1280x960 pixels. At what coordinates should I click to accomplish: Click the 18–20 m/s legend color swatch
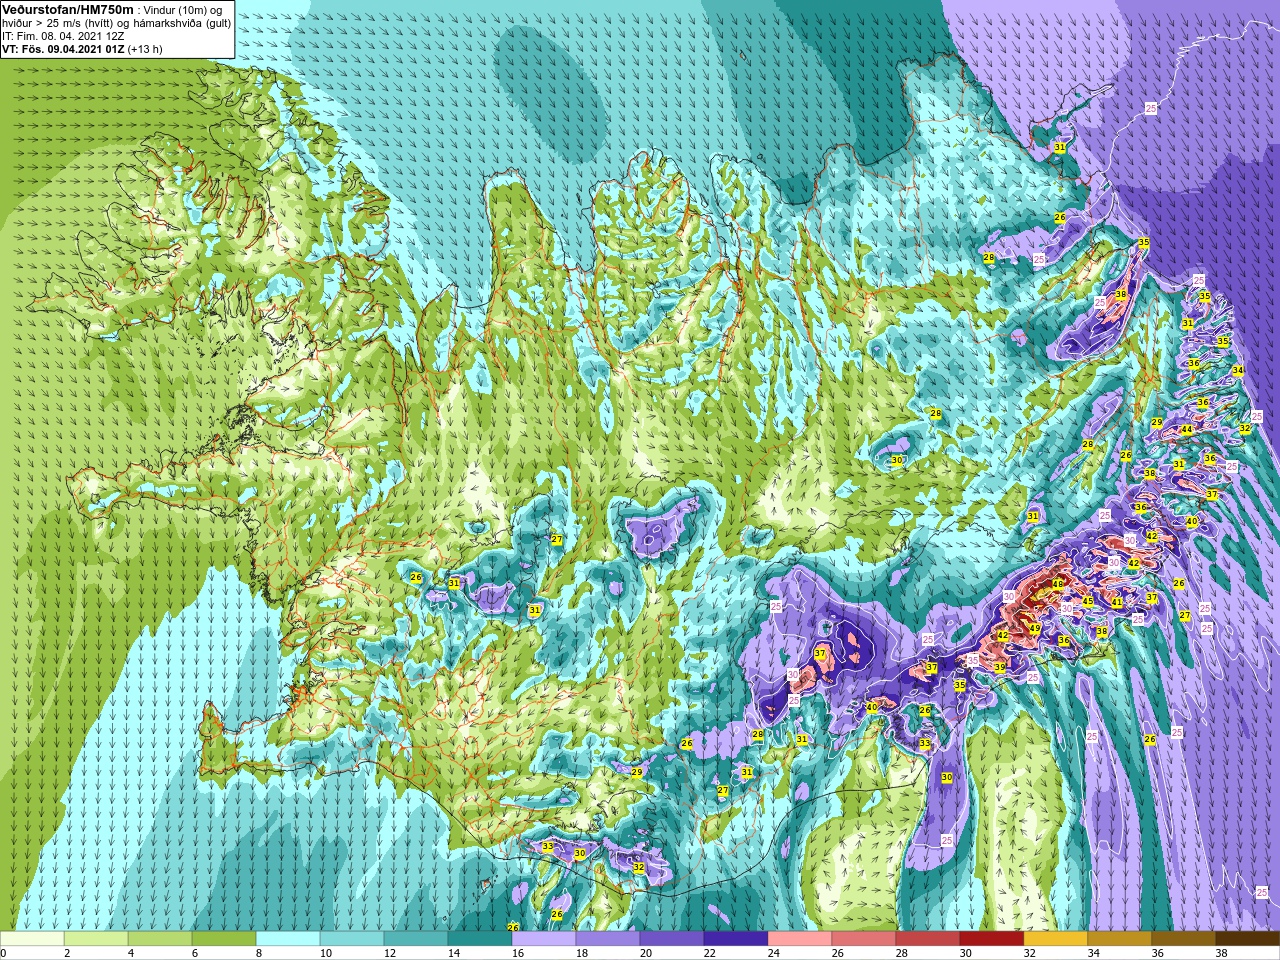click(x=608, y=939)
